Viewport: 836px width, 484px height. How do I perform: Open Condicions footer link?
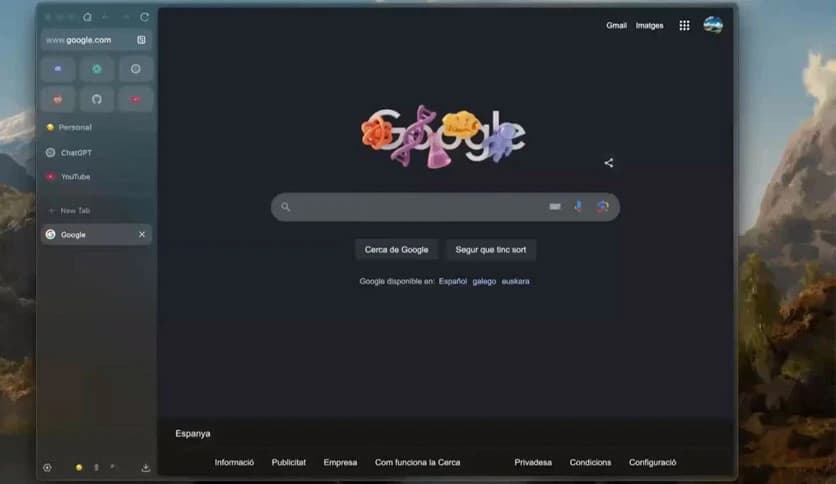coord(590,462)
